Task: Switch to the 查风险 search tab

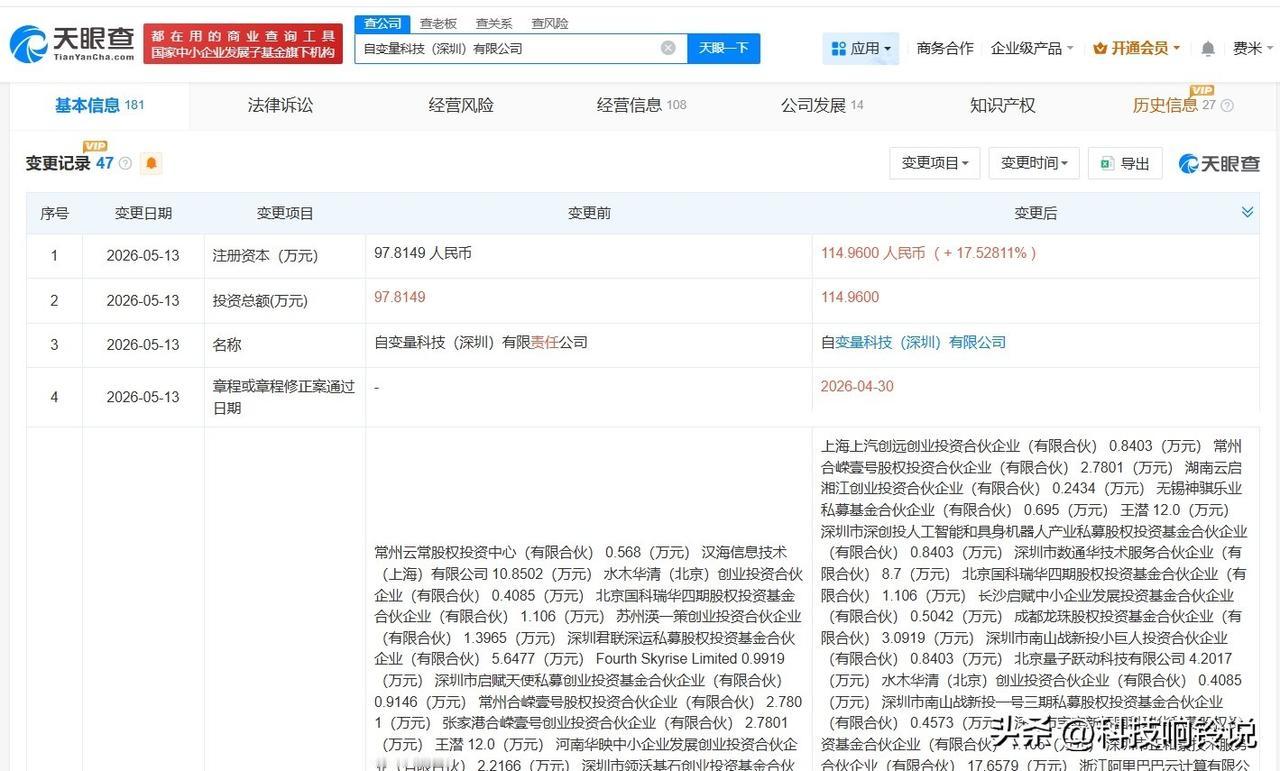Action: tap(550, 23)
